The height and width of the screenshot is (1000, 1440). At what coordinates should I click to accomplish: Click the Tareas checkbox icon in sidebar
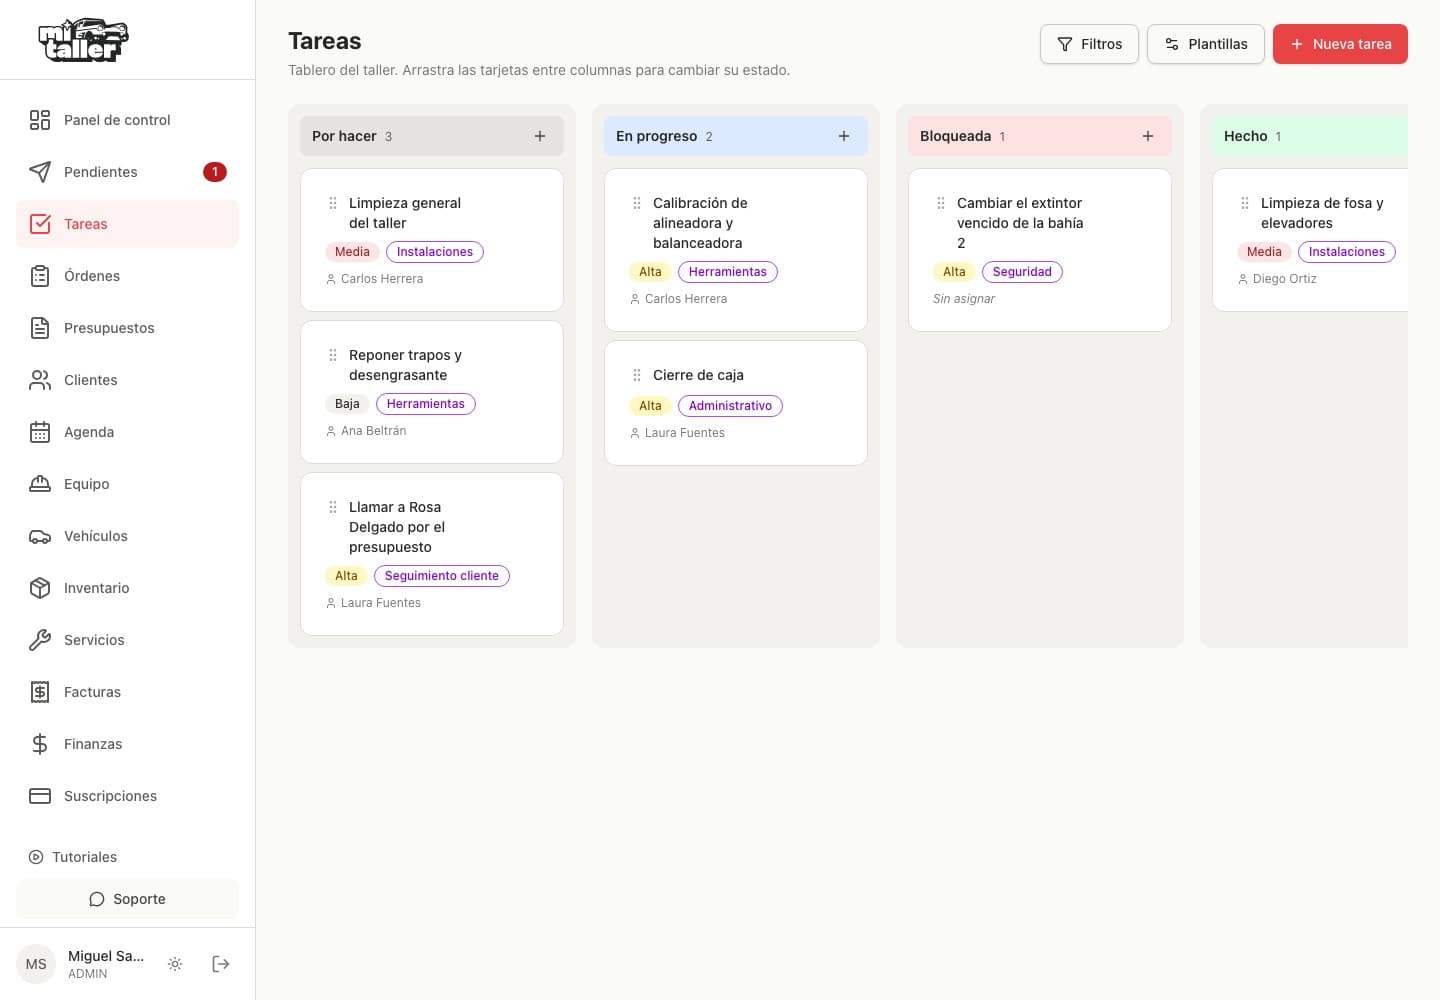tap(40, 224)
